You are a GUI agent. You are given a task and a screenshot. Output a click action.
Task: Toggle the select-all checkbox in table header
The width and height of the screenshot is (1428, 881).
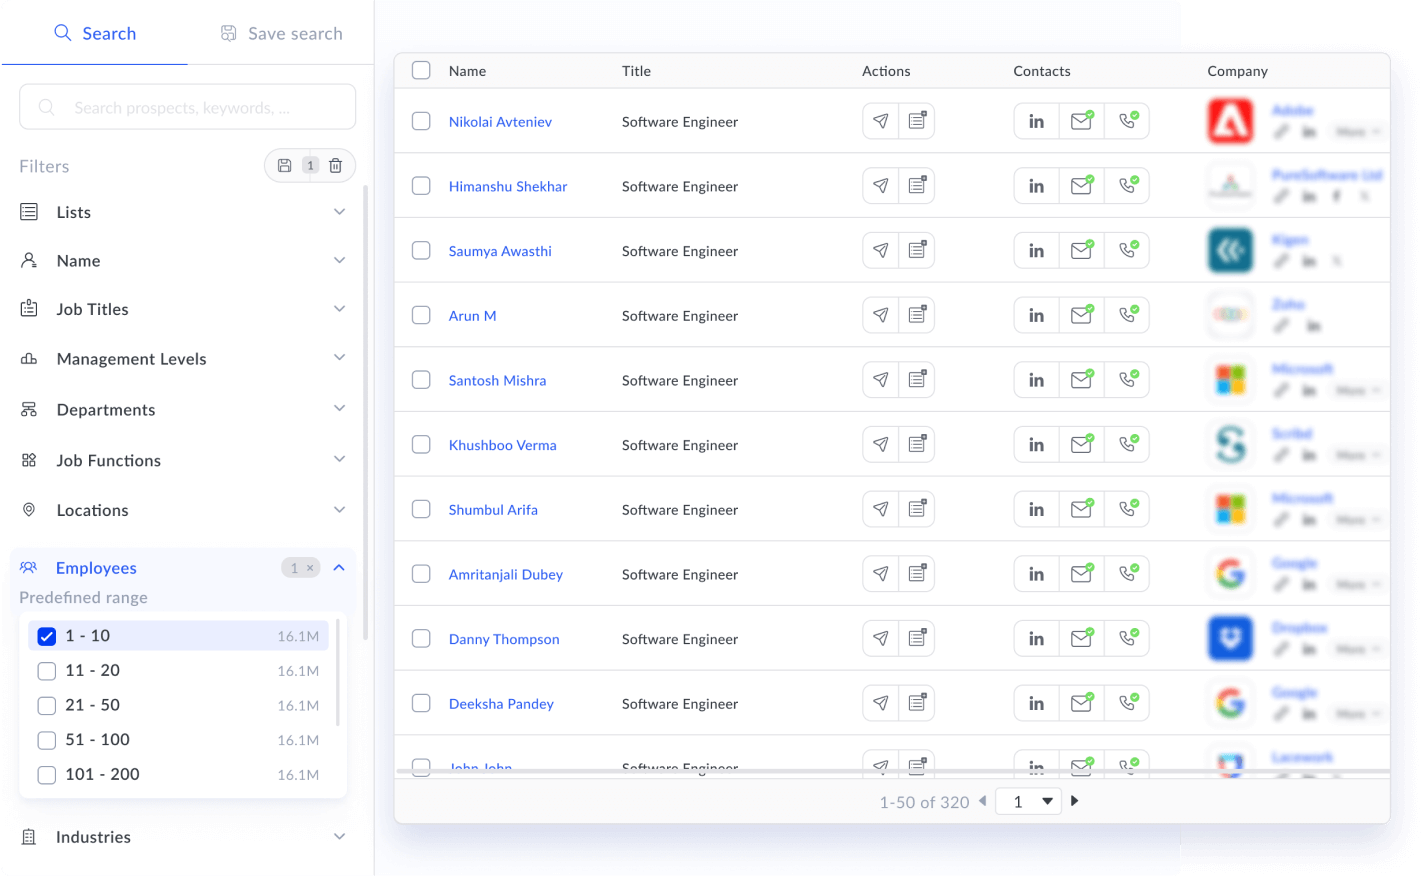422,71
